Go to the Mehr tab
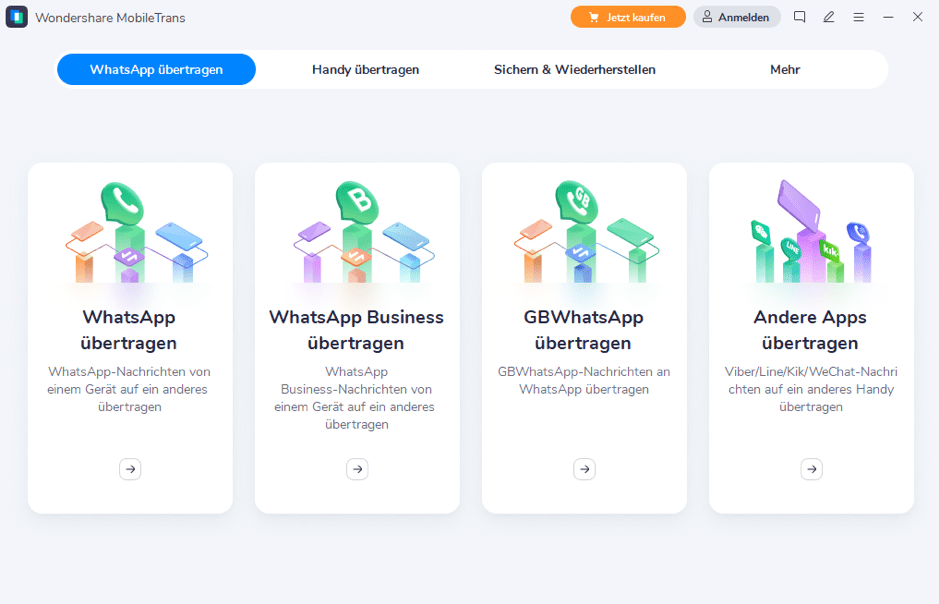 [785, 69]
